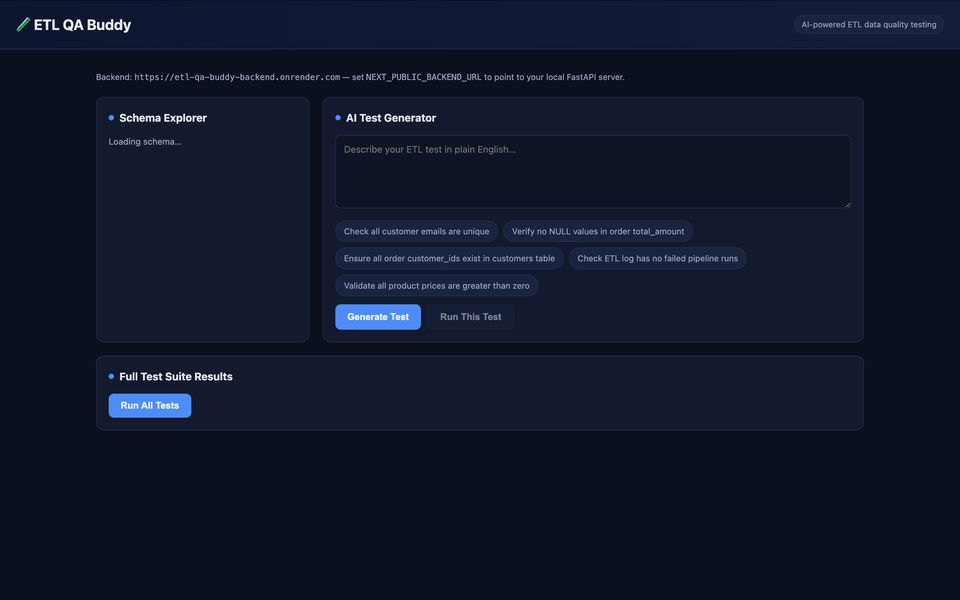The width and height of the screenshot is (960, 600).
Task: Click the ETL QA Buddy title
Action: tap(82, 24)
